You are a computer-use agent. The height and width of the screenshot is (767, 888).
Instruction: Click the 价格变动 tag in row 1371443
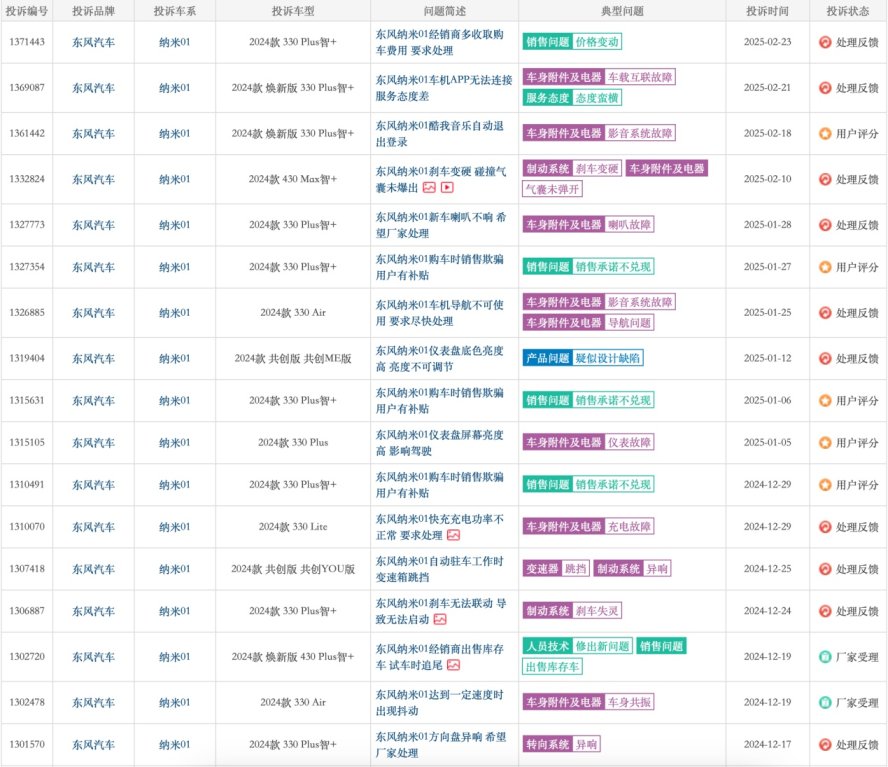[x=597, y=42]
